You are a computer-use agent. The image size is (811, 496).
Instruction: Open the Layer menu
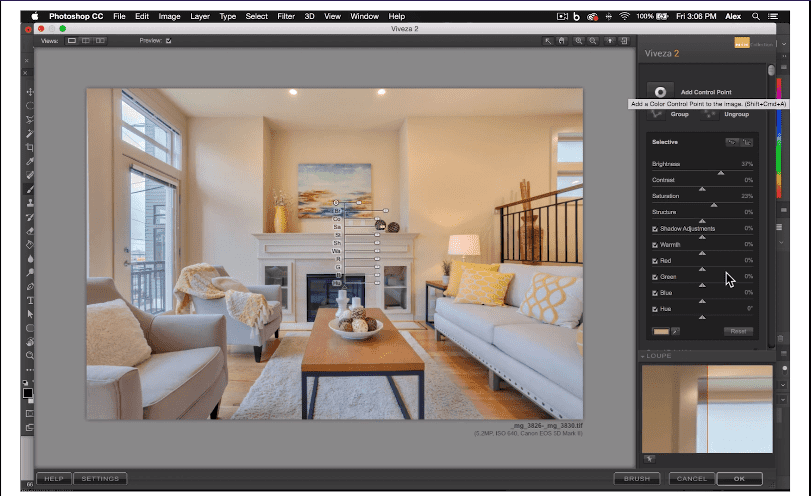pyautogui.click(x=199, y=17)
